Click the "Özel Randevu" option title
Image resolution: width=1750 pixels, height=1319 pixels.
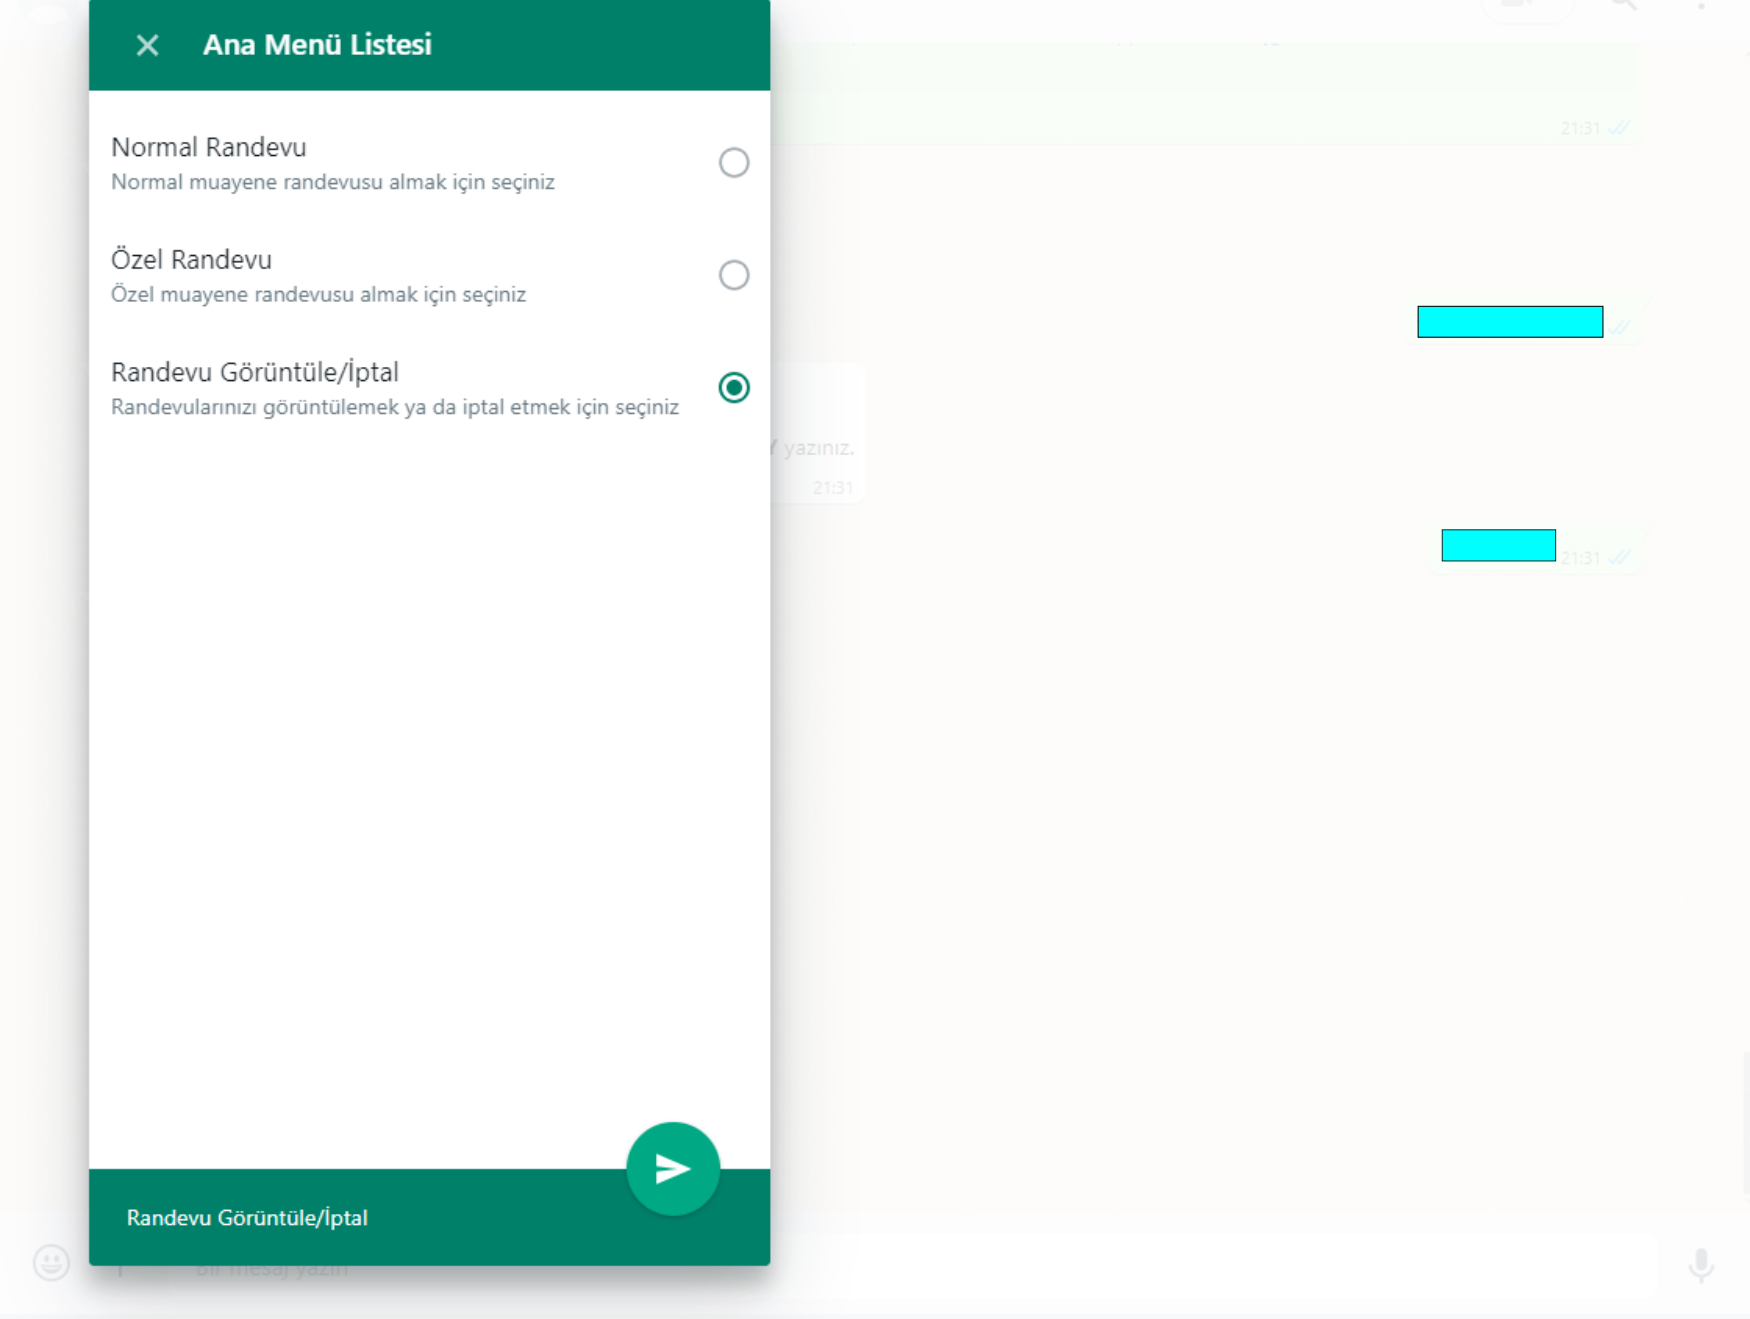pos(191,260)
